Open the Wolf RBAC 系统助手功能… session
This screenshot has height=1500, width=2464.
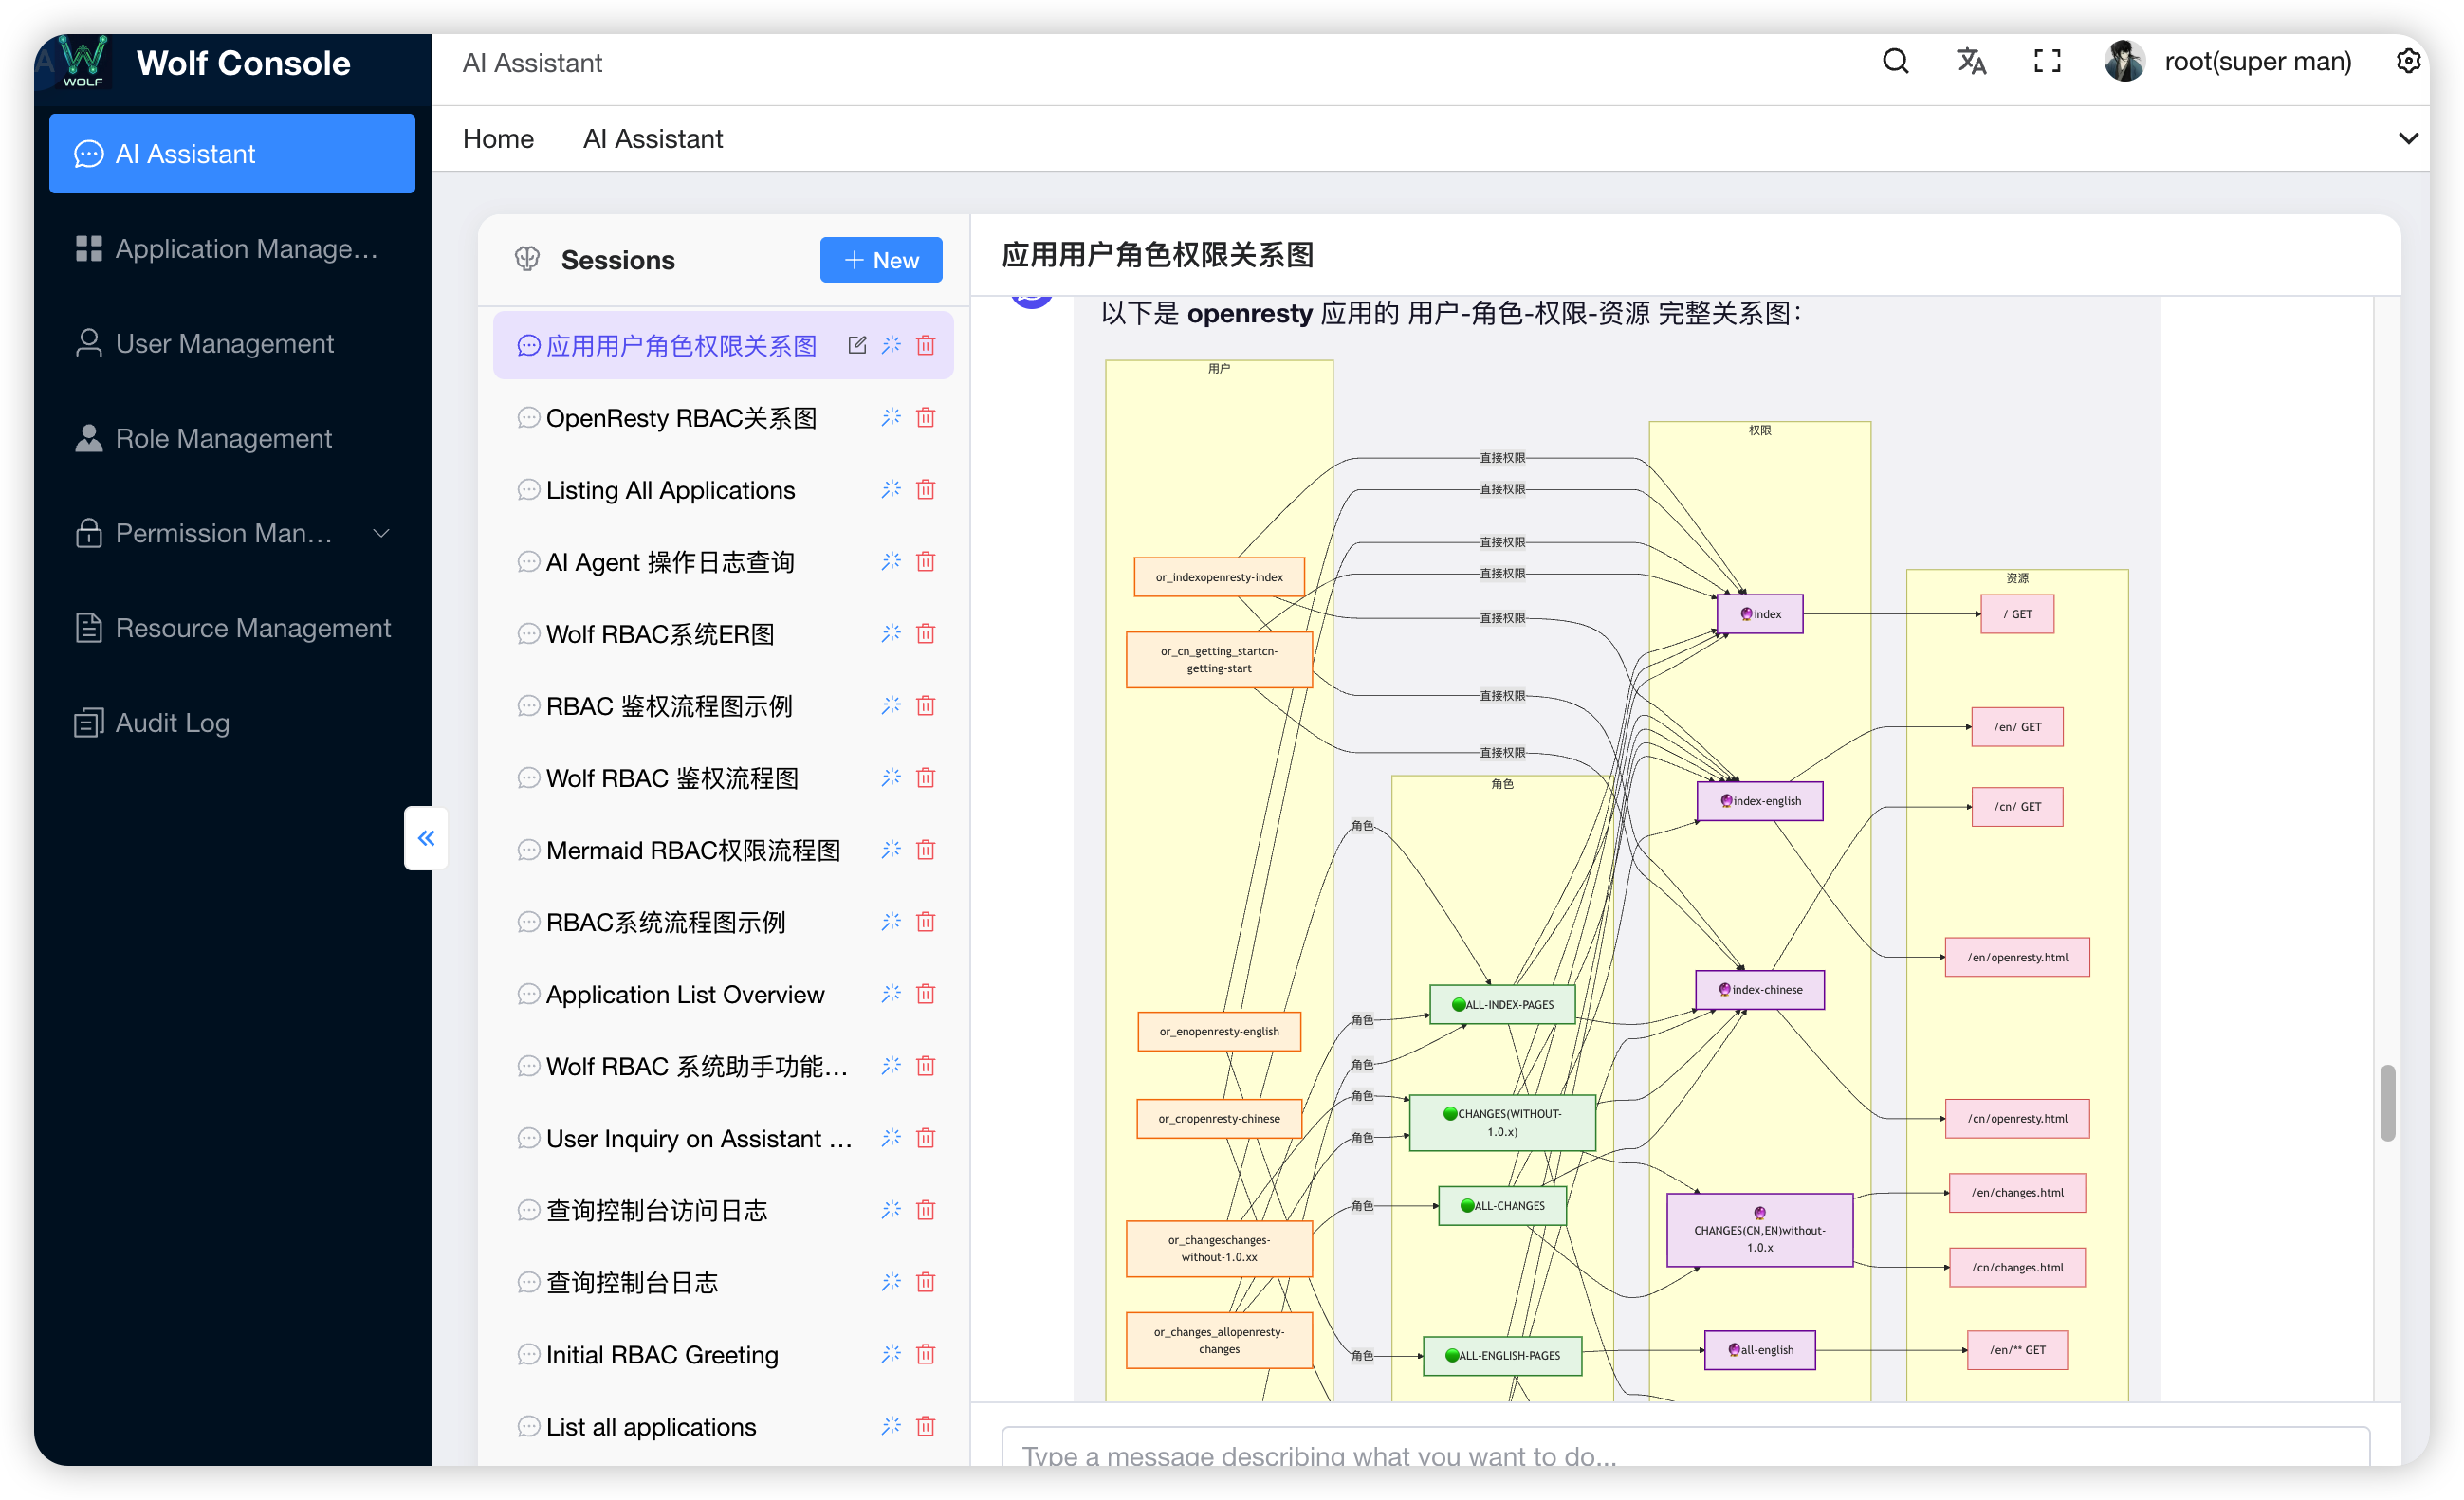723,1066
